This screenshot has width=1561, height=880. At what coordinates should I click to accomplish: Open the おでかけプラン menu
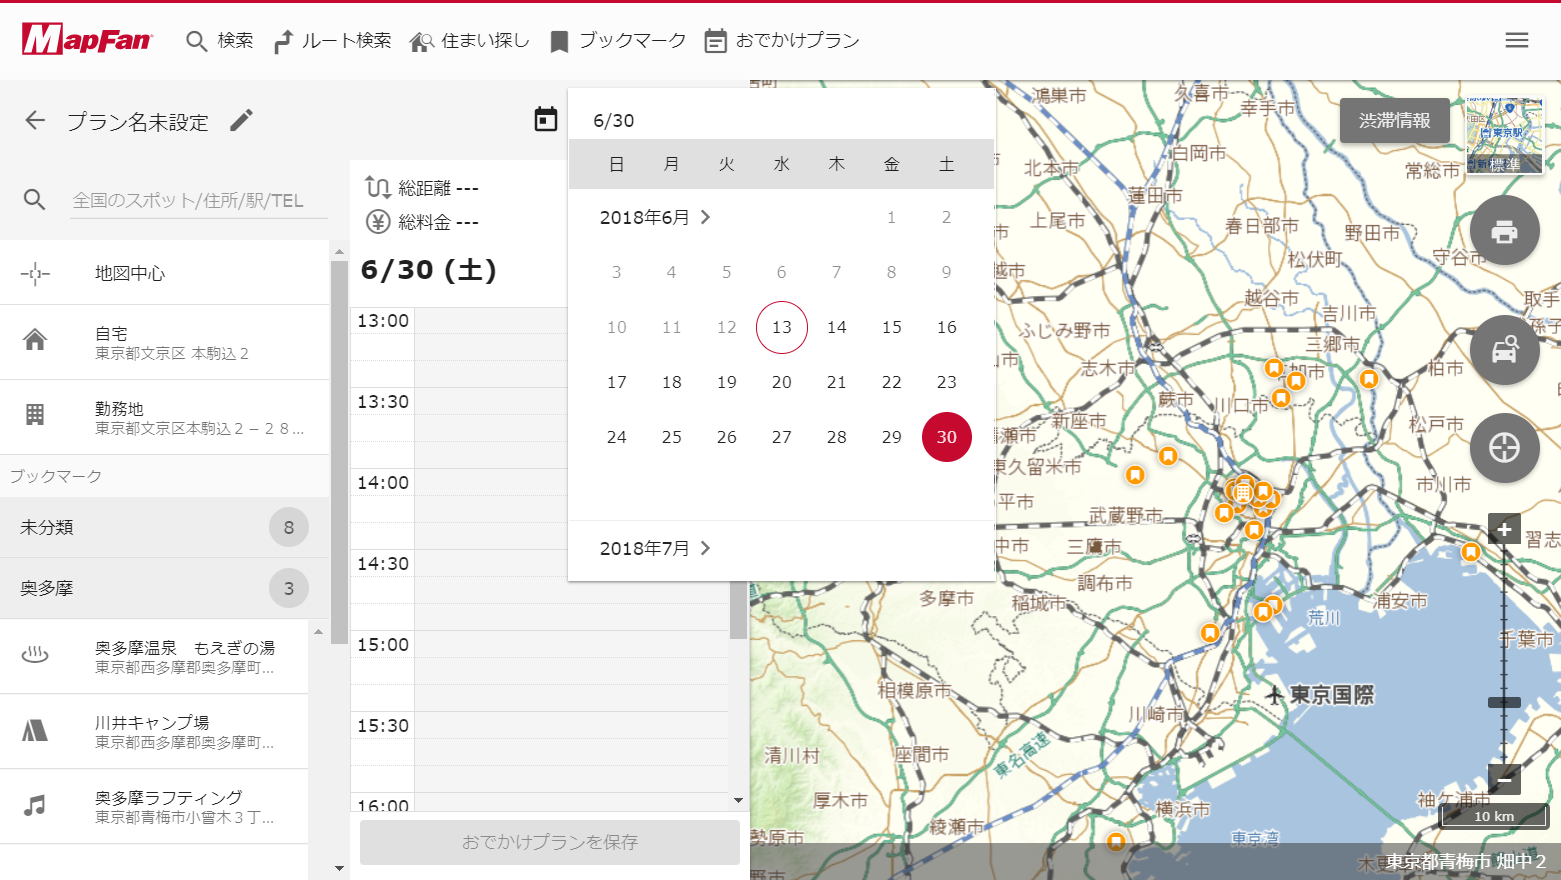pos(782,41)
